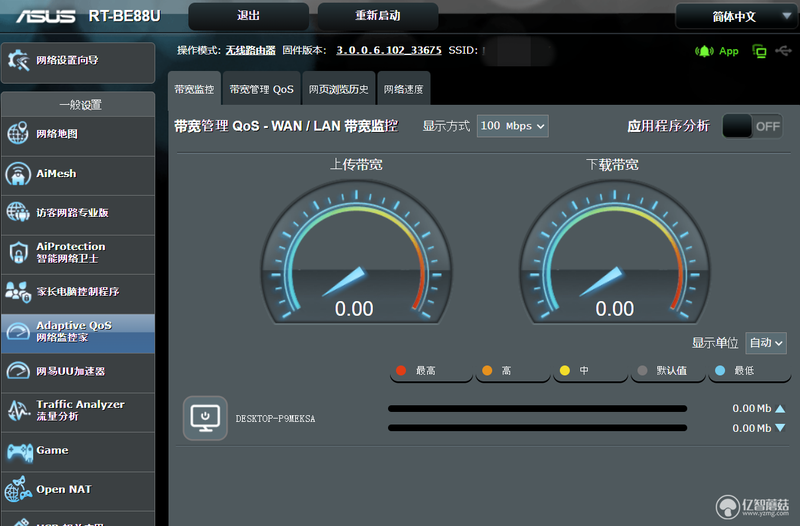Open firmware version 3.0.0.6.102_33675 link
This screenshot has width=800, height=526.
click(389, 51)
